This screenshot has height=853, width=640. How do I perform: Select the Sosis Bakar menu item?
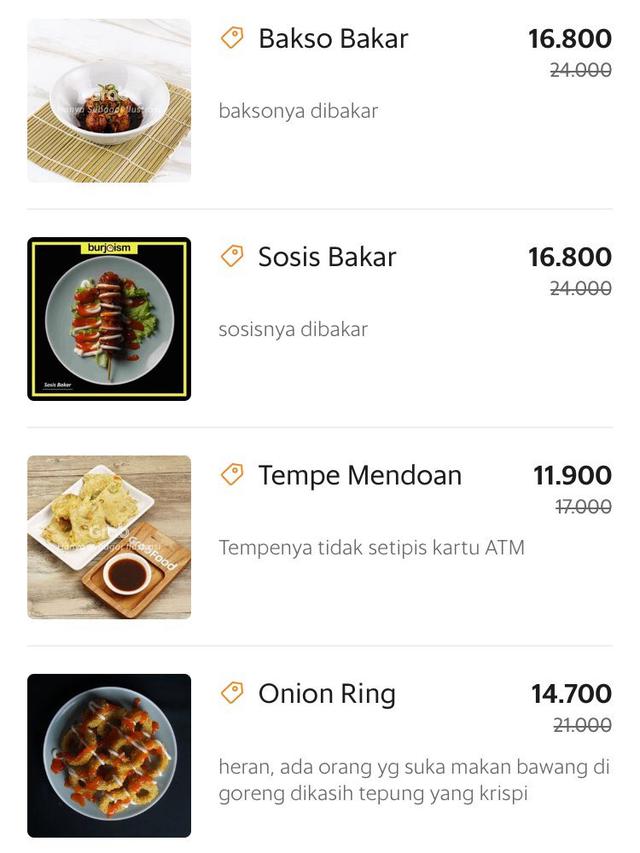click(327, 258)
